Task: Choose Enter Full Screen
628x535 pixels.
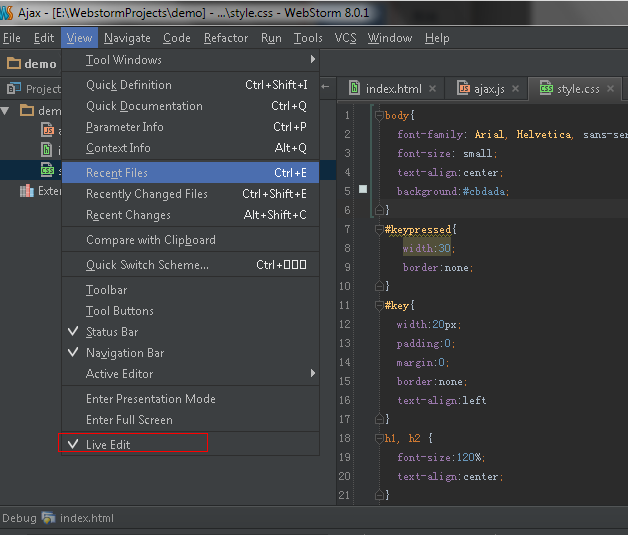Action: click(191, 420)
